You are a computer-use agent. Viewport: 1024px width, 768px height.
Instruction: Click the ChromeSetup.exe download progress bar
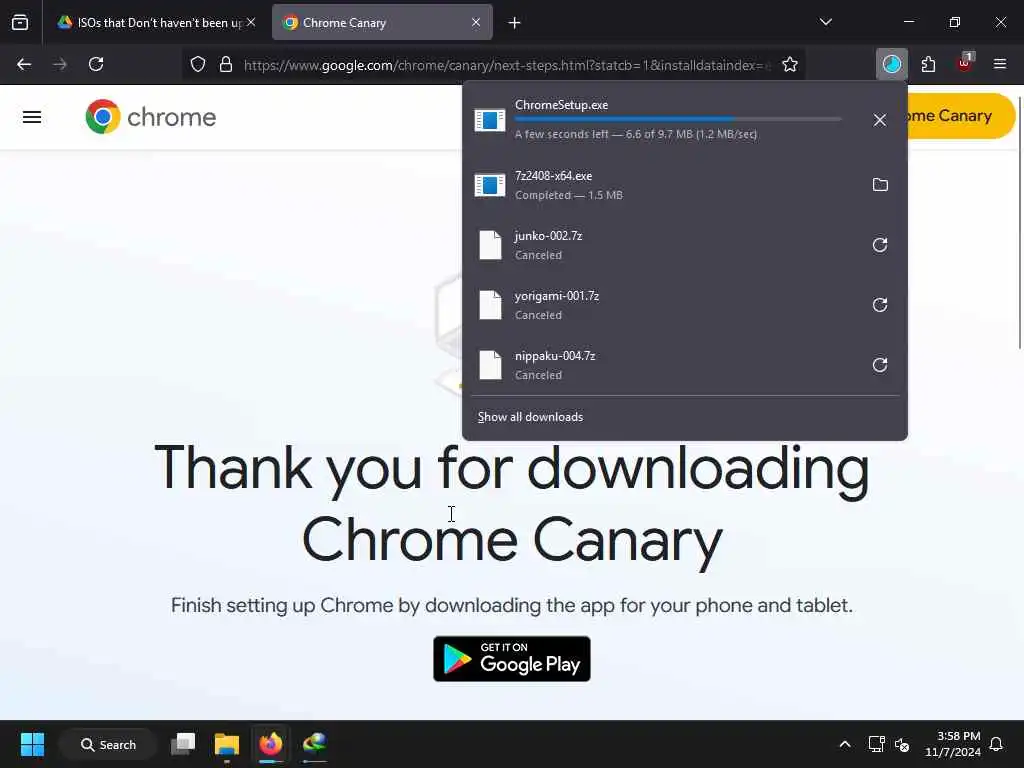pyautogui.click(x=678, y=119)
